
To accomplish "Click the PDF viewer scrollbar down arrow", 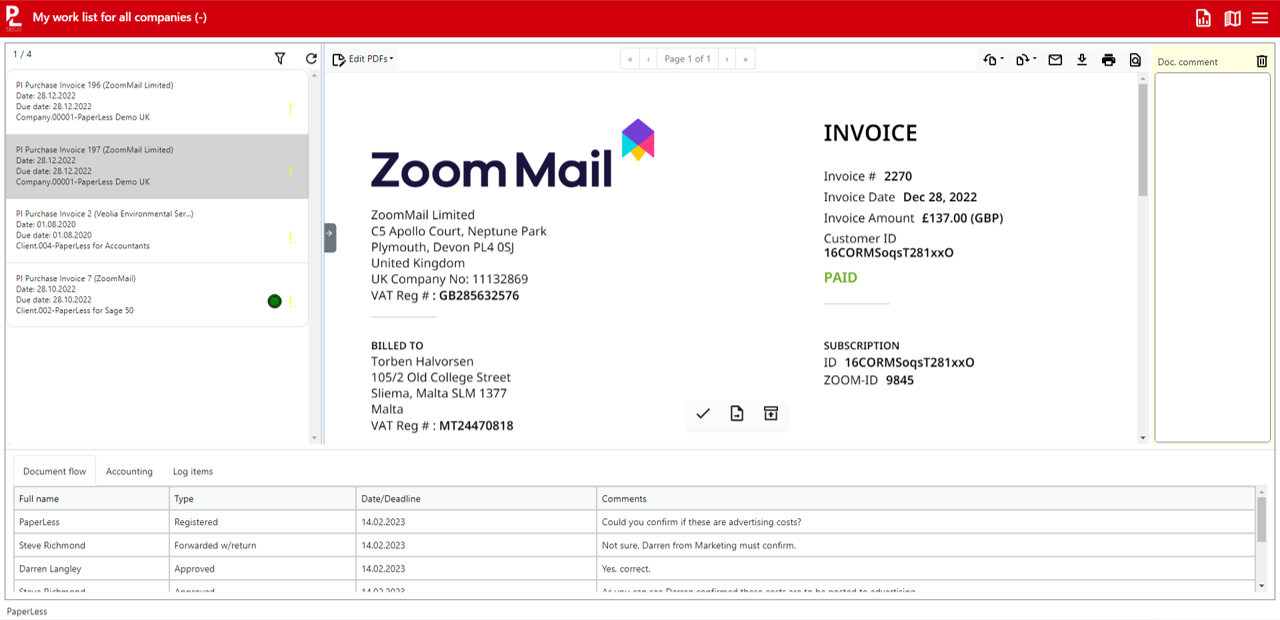I will 1143,437.
